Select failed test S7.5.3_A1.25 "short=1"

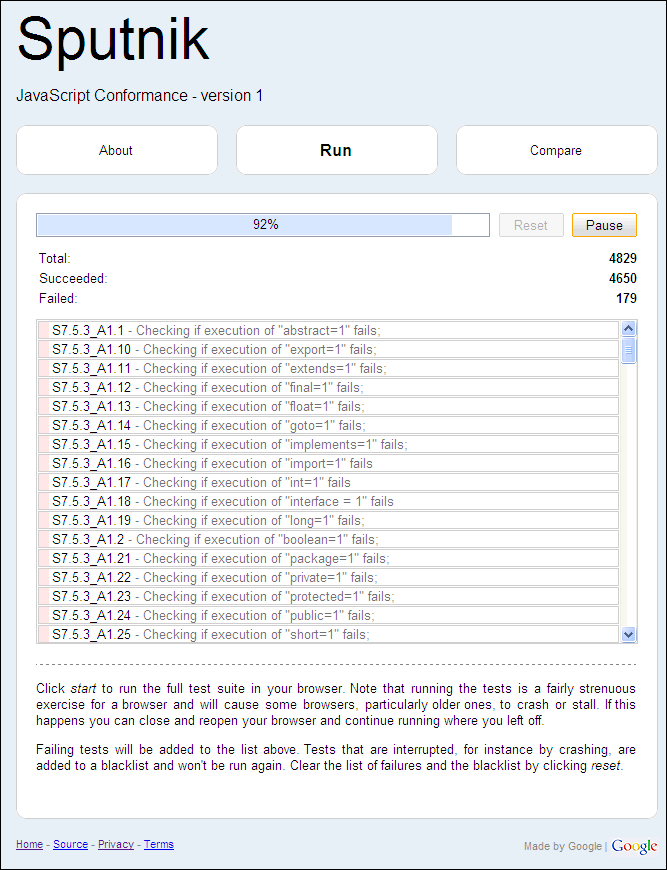coord(329,634)
